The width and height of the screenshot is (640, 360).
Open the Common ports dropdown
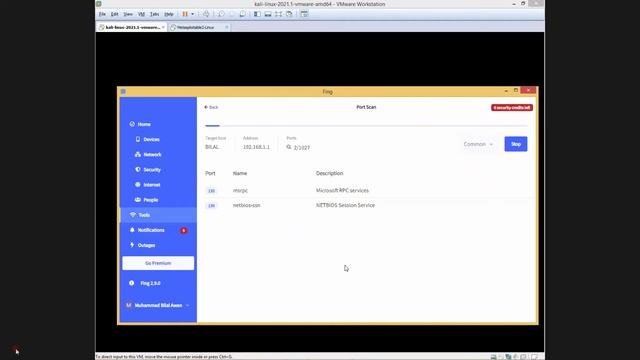tap(478, 144)
